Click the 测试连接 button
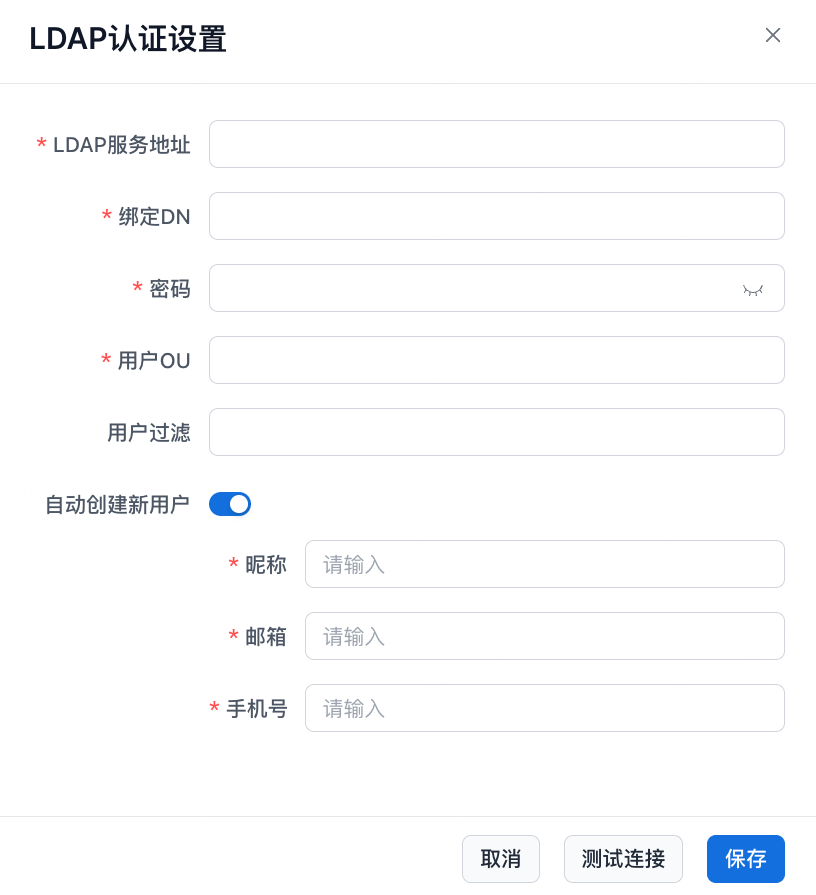816x895 pixels. [x=623, y=859]
